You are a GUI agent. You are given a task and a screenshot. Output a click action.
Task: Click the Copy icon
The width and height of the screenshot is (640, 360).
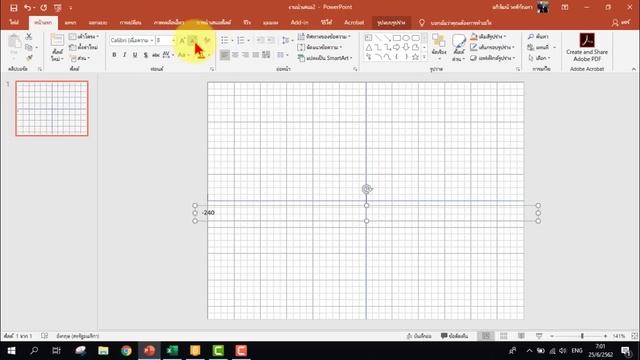pos(29,47)
